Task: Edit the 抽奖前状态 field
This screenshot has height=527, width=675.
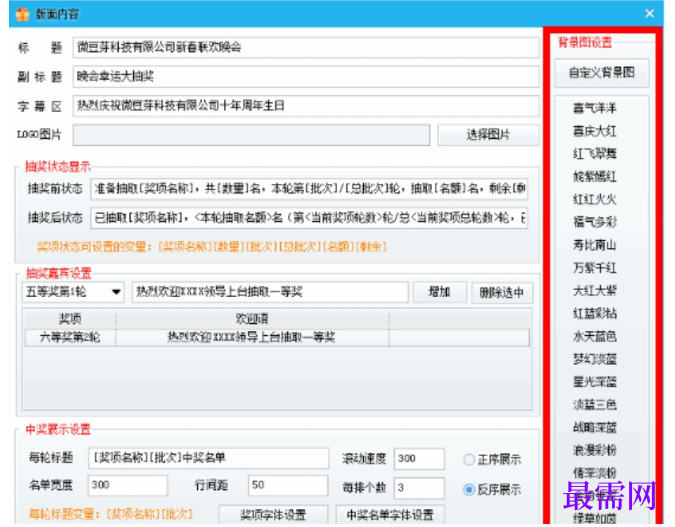Action: 309,189
